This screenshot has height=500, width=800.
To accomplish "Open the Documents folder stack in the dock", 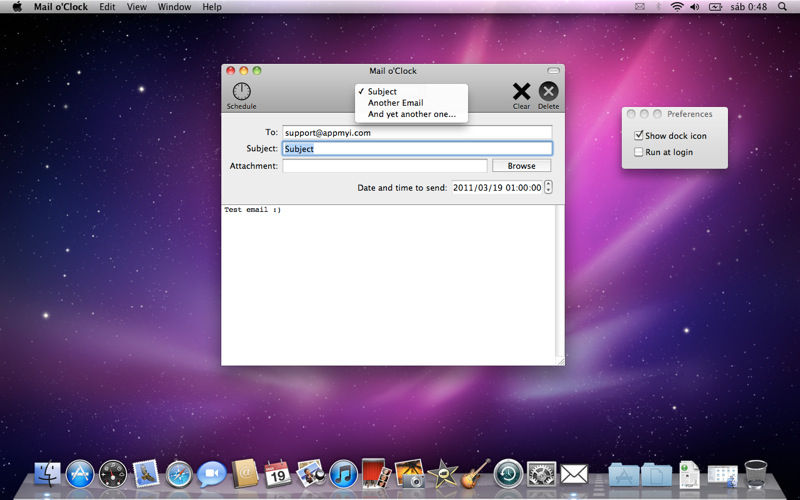I will click(x=657, y=474).
